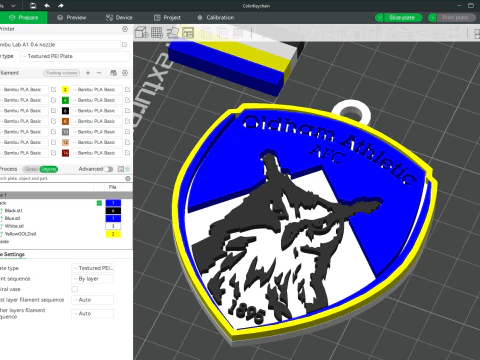This screenshot has width=480, height=360.
Task: Open first layer filament sequence Auto dropdown
Action: (x=93, y=300)
